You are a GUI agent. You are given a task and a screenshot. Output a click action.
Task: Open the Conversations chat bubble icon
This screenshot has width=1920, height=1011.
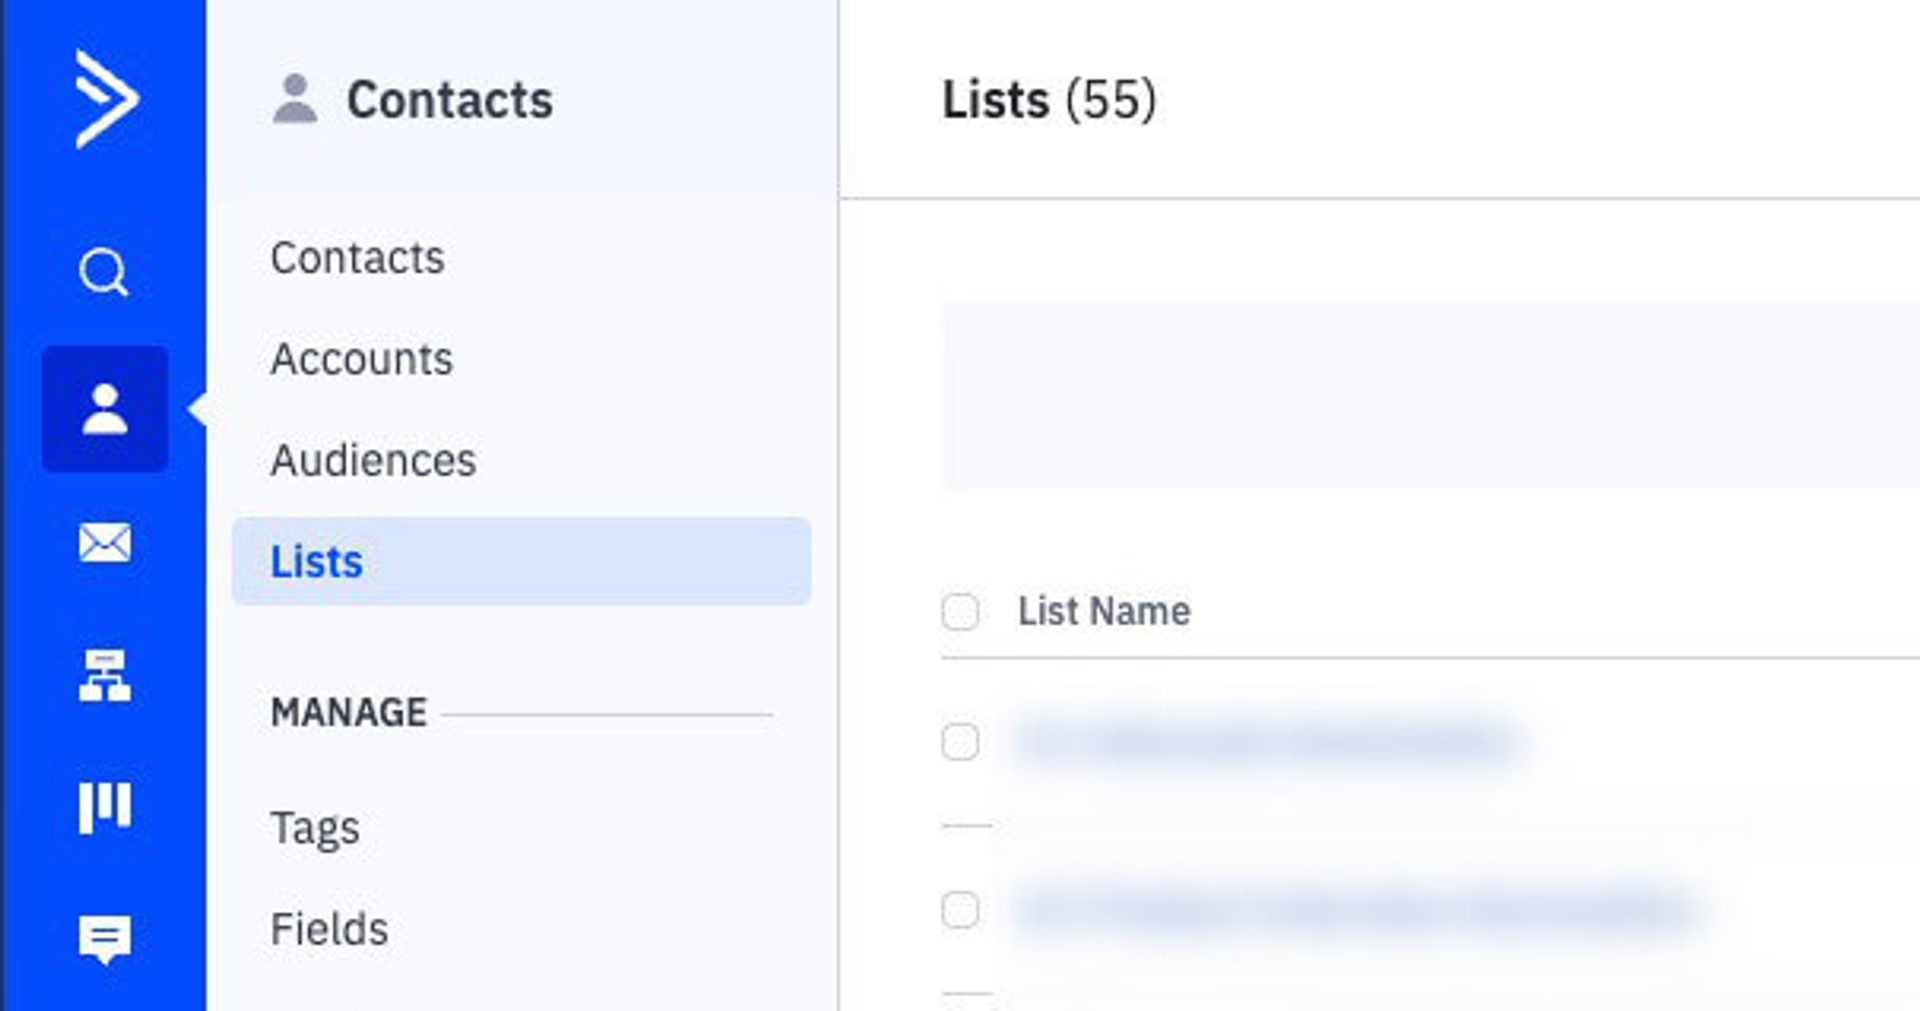pyautogui.click(x=105, y=939)
